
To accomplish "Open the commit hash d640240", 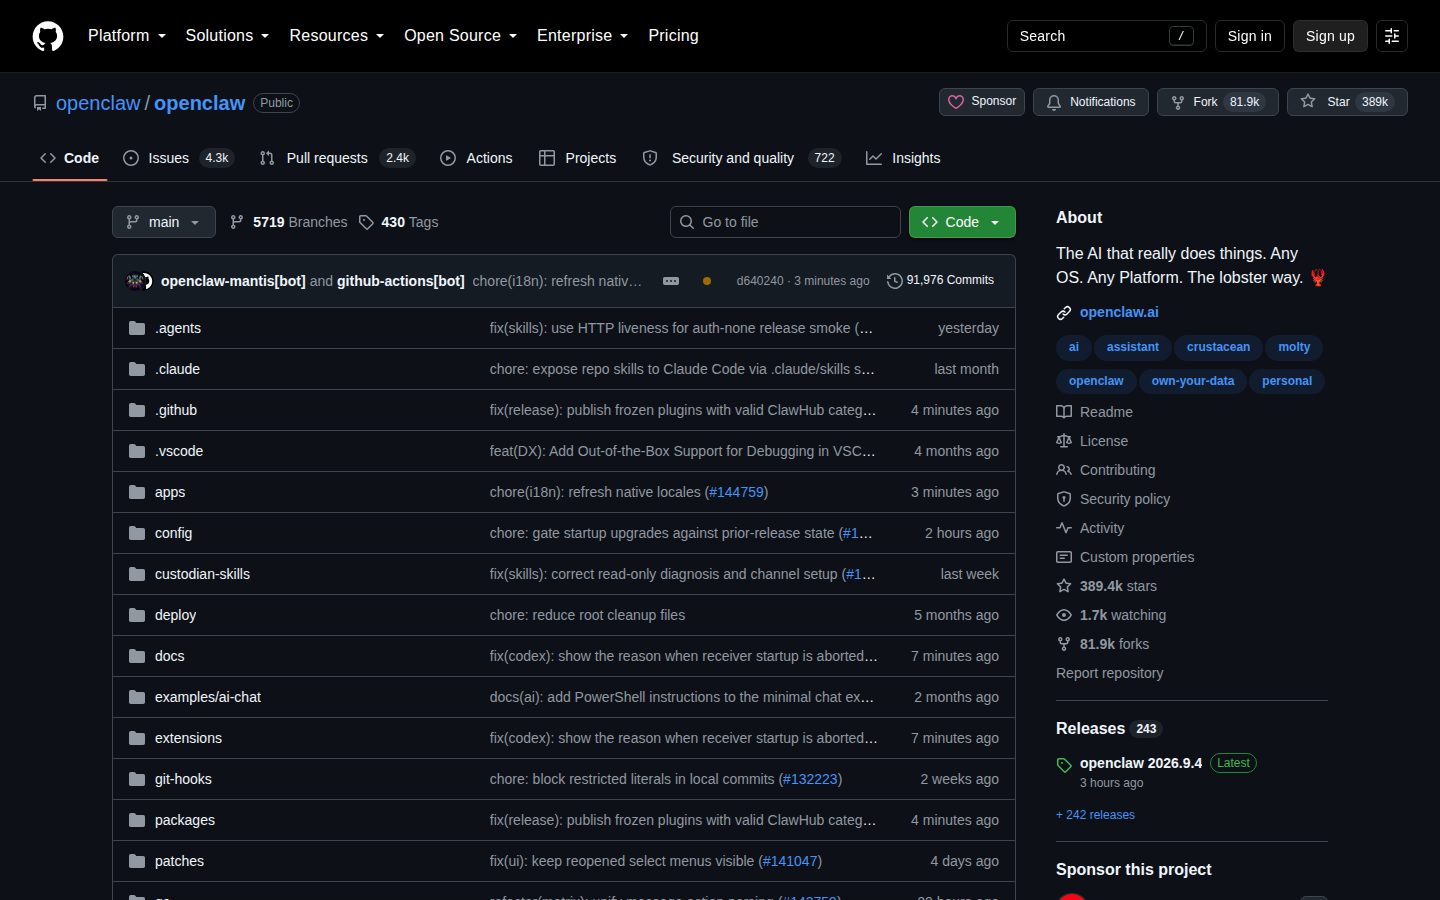I will click(x=760, y=281).
